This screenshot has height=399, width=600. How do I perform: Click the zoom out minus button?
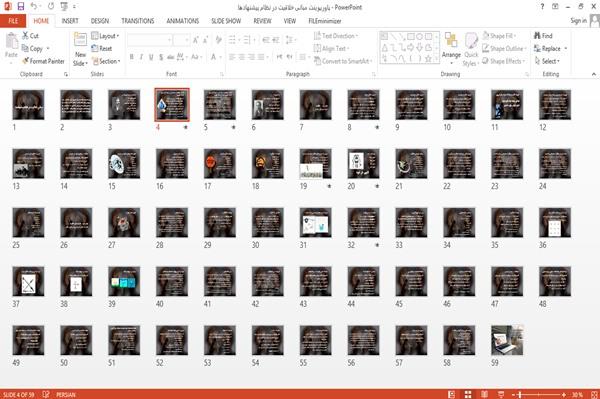tap(514, 394)
